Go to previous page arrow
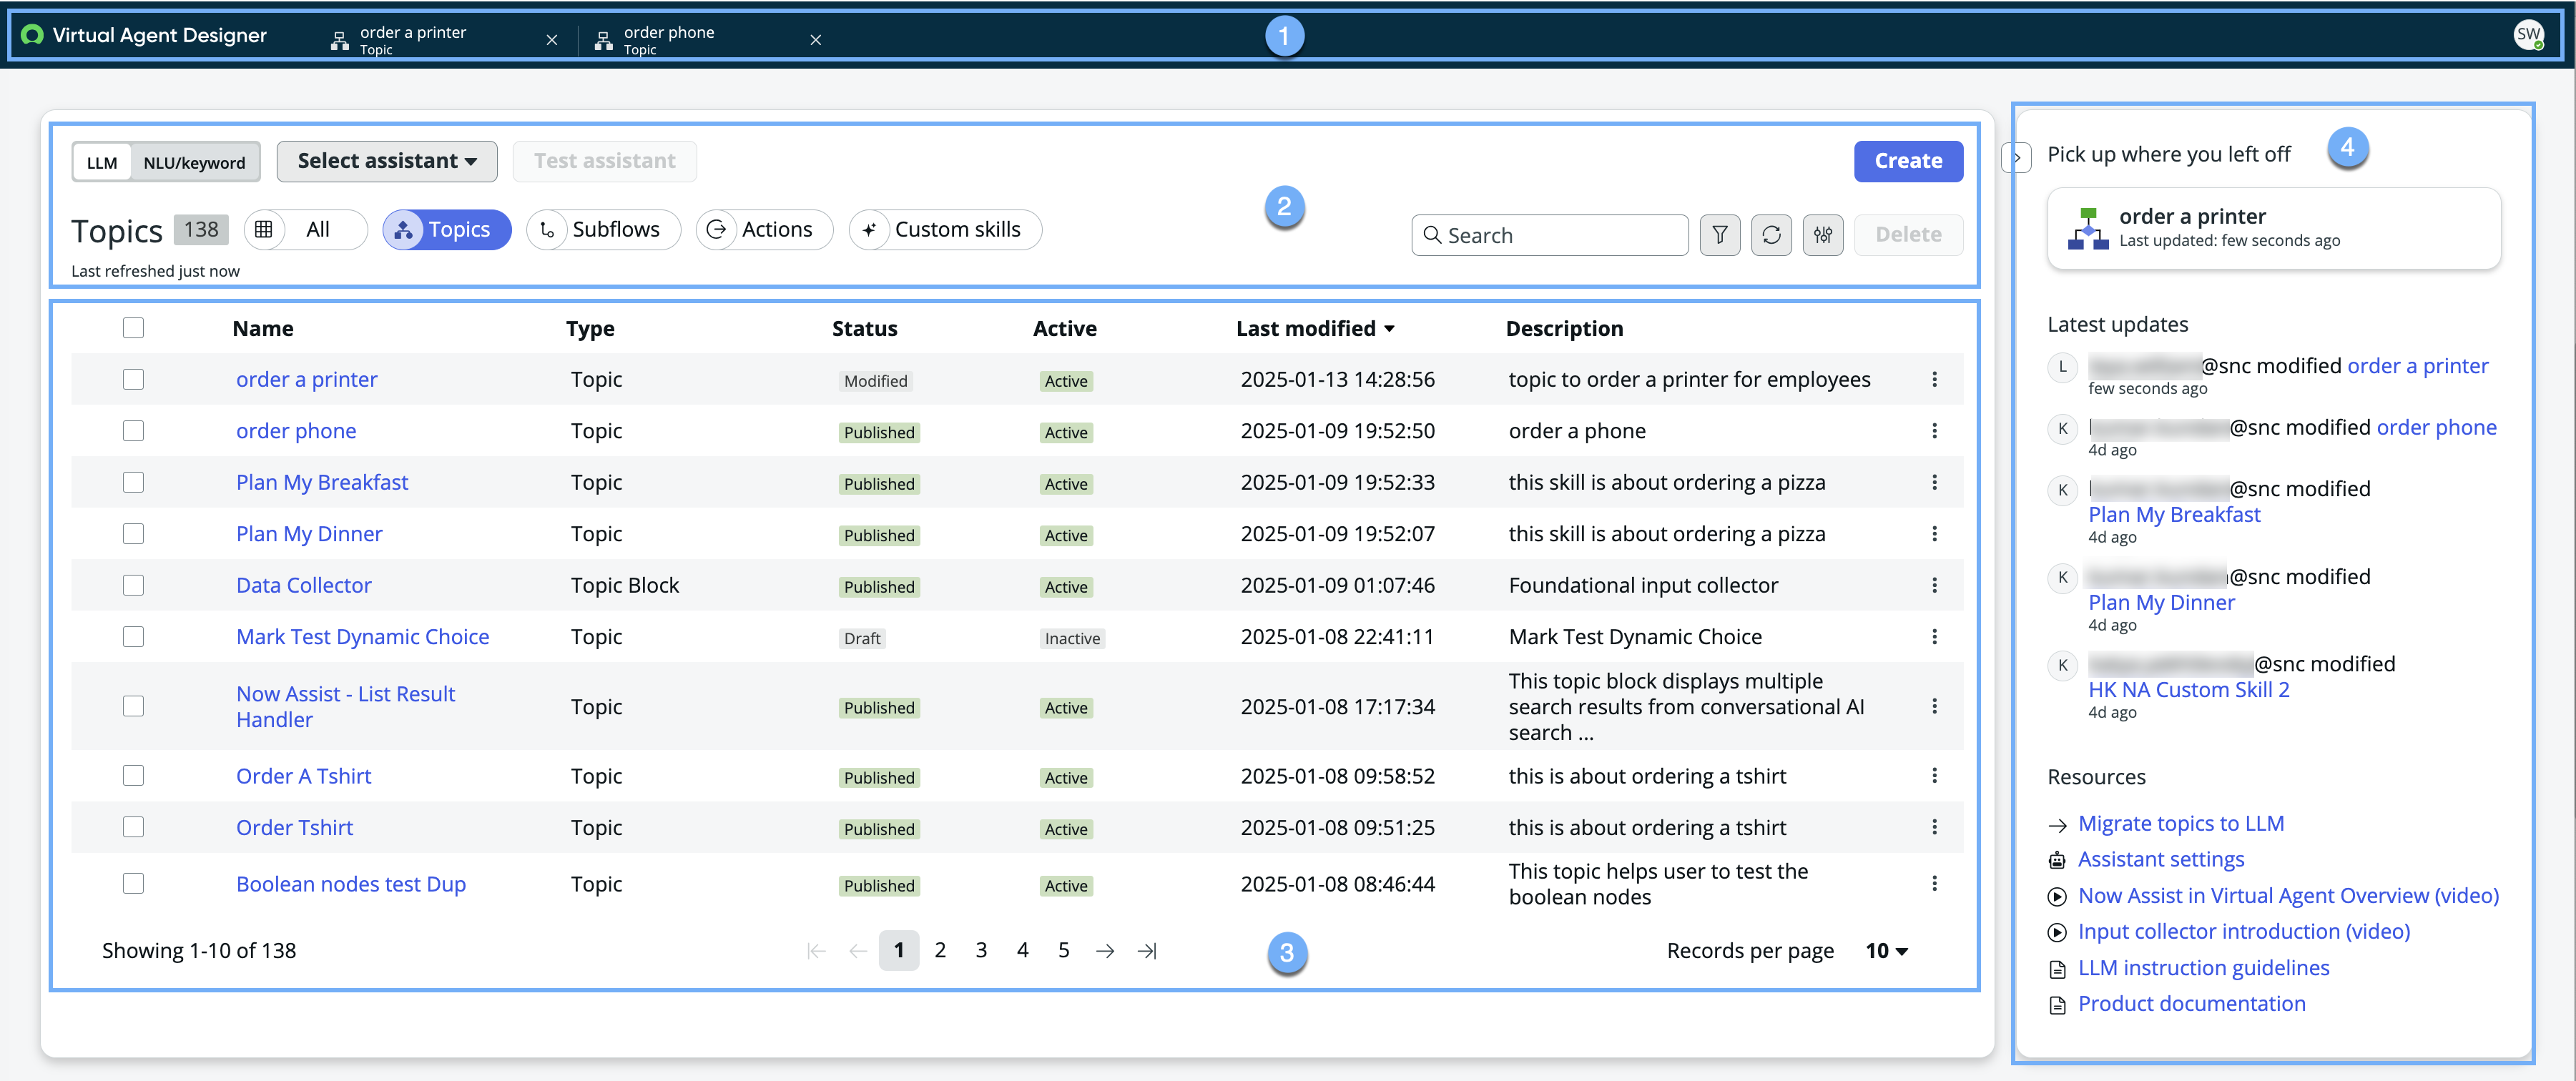The height and width of the screenshot is (1081, 2576). (857, 951)
